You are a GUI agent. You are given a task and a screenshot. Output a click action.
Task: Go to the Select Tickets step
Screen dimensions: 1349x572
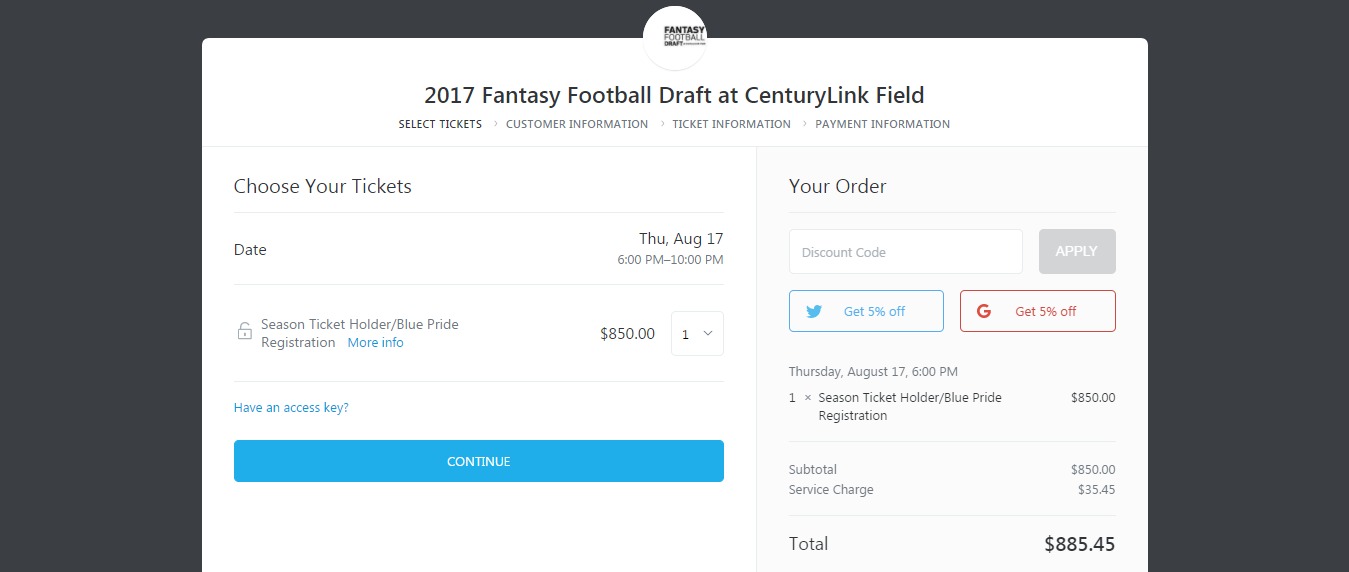click(x=440, y=124)
